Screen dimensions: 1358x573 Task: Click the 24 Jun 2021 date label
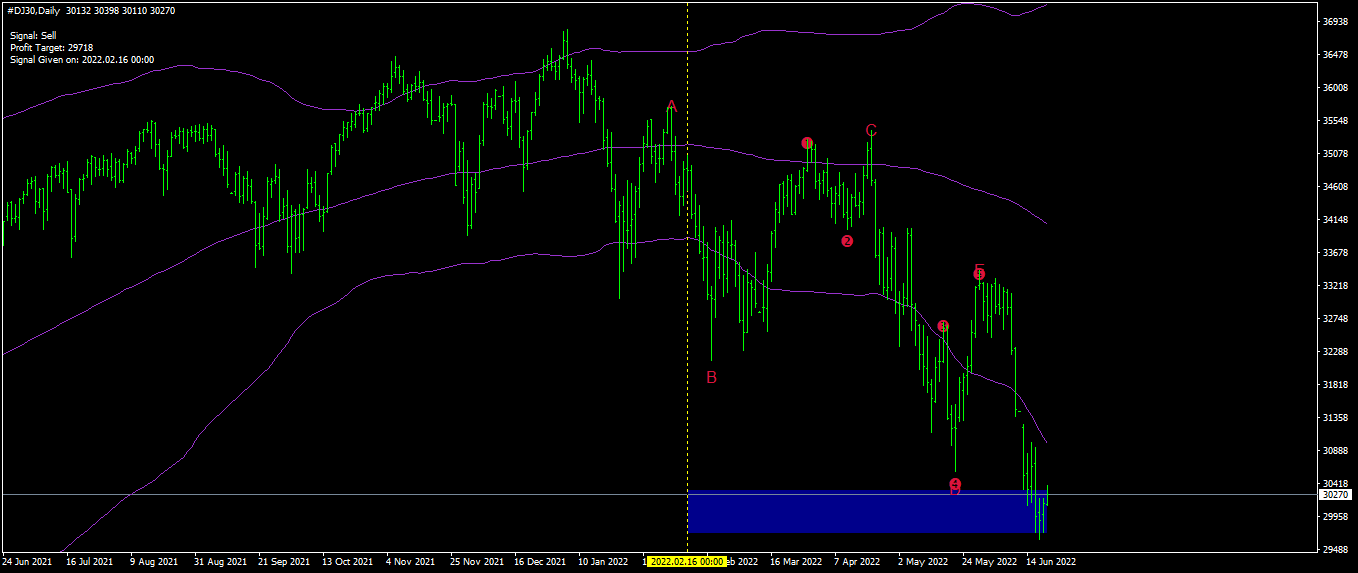point(28,562)
